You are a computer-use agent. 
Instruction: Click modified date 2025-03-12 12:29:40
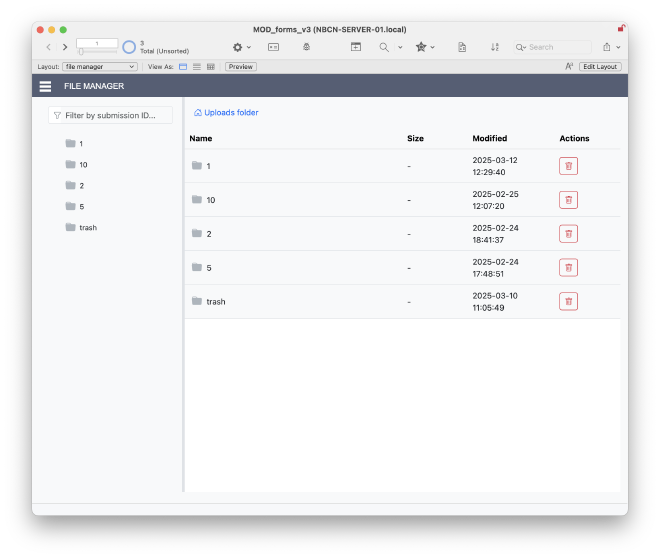495,166
